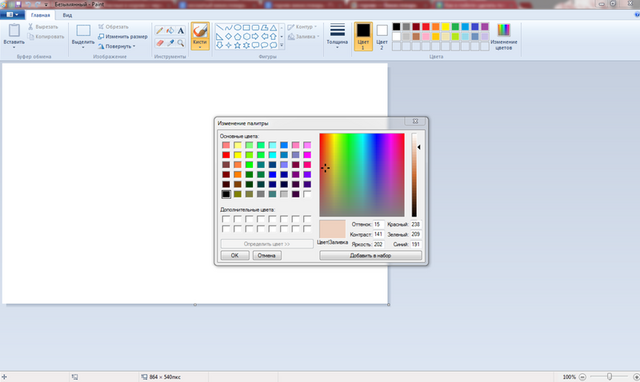Open the blue Paint application menu button
The image size is (640, 382).
pos(12,15)
